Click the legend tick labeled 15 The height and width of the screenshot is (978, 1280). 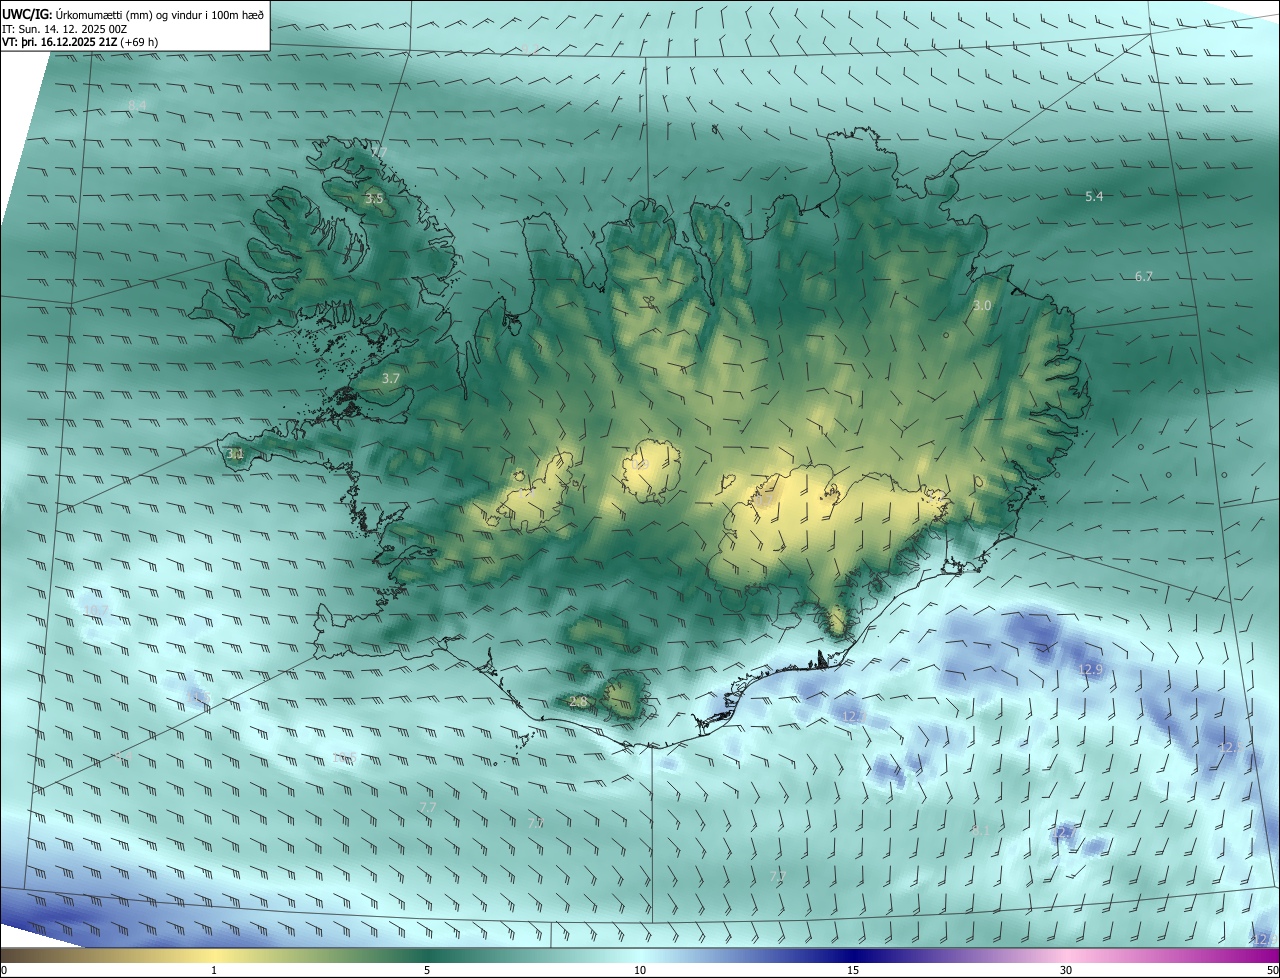coord(853,970)
